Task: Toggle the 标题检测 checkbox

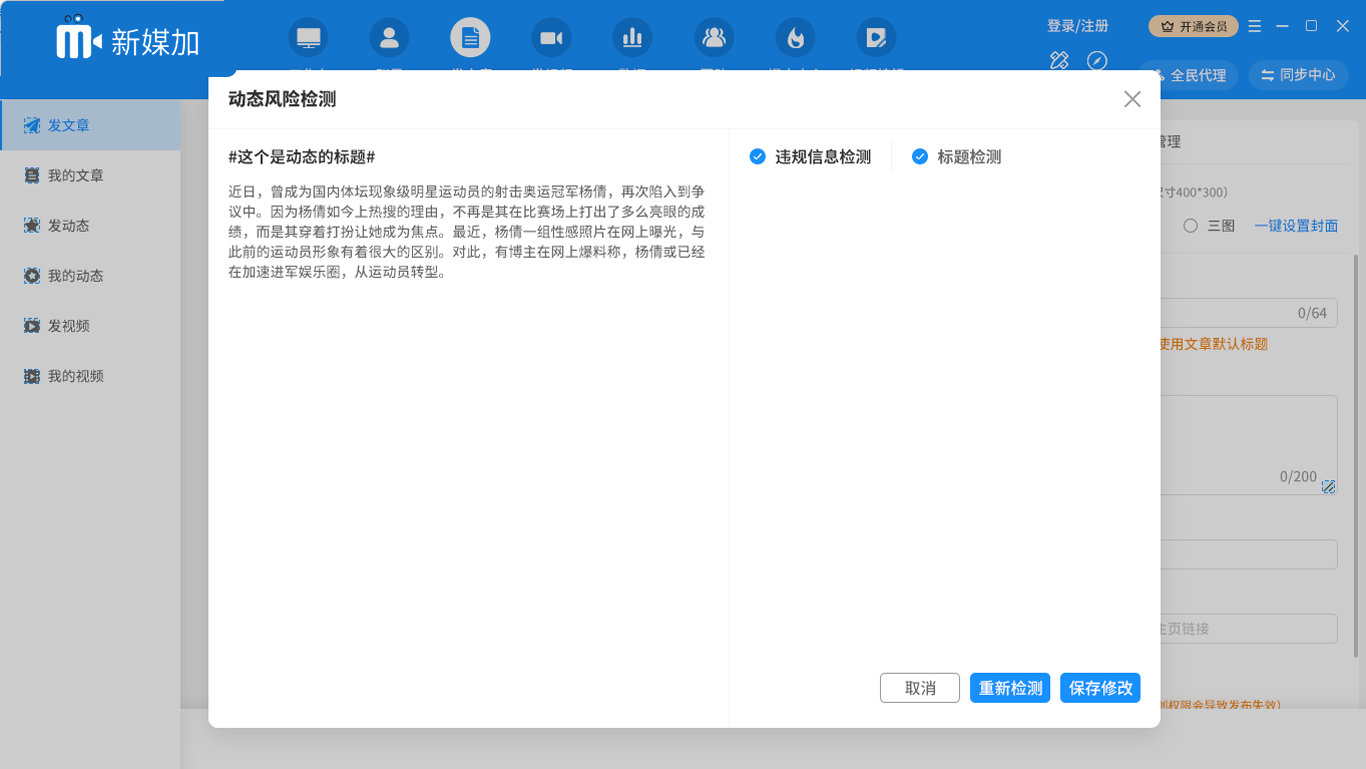Action: pos(920,157)
